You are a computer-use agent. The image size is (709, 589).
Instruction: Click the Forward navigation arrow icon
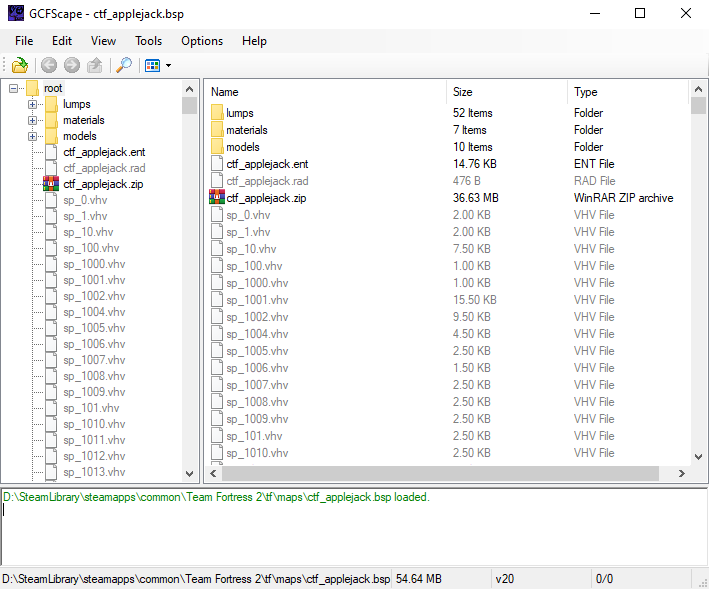coord(71,66)
